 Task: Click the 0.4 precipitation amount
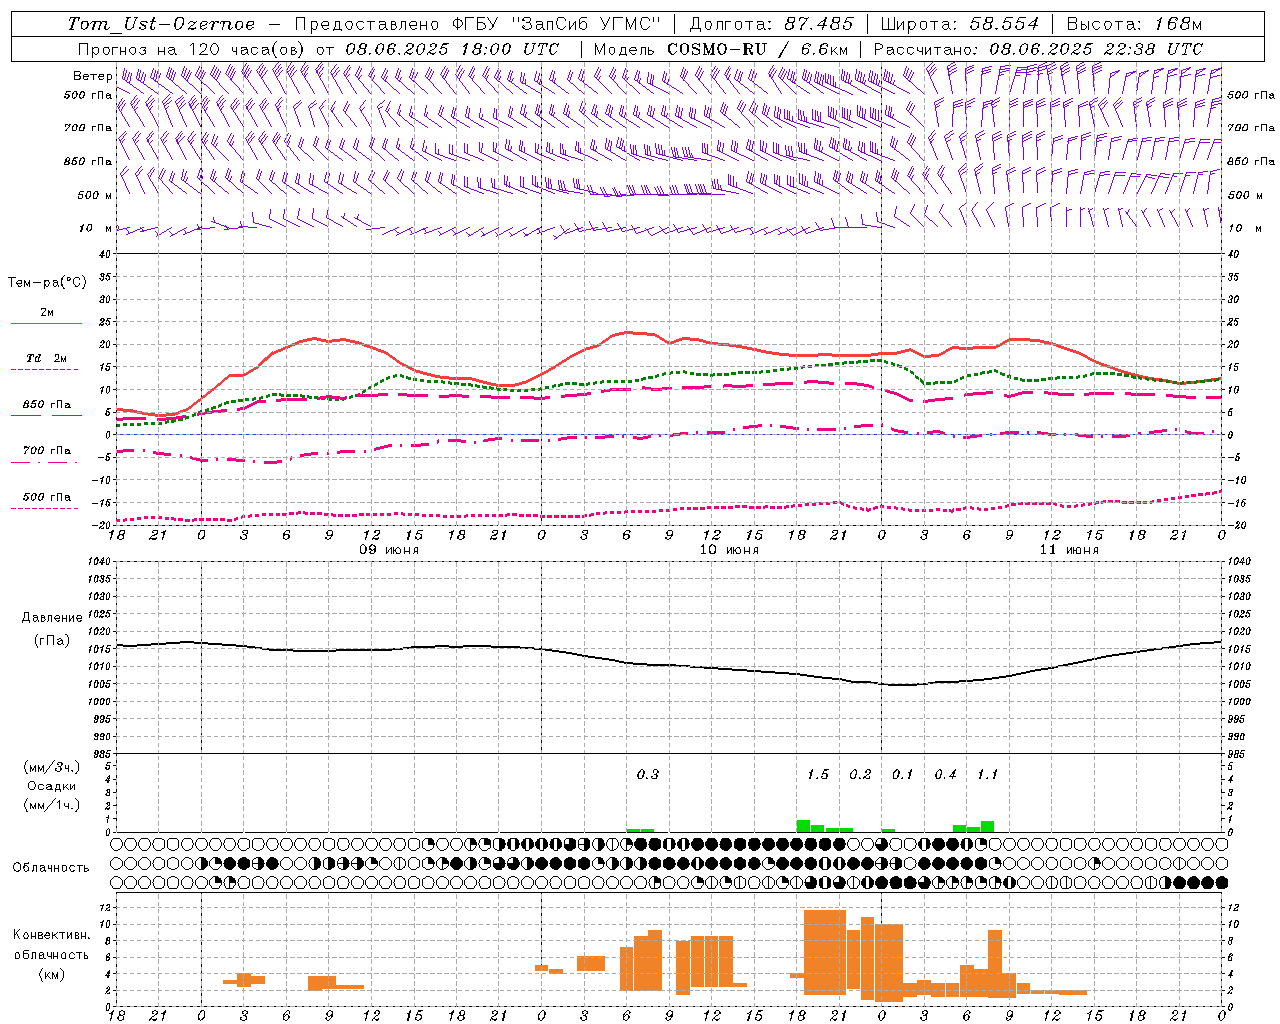click(x=945, y=774)
